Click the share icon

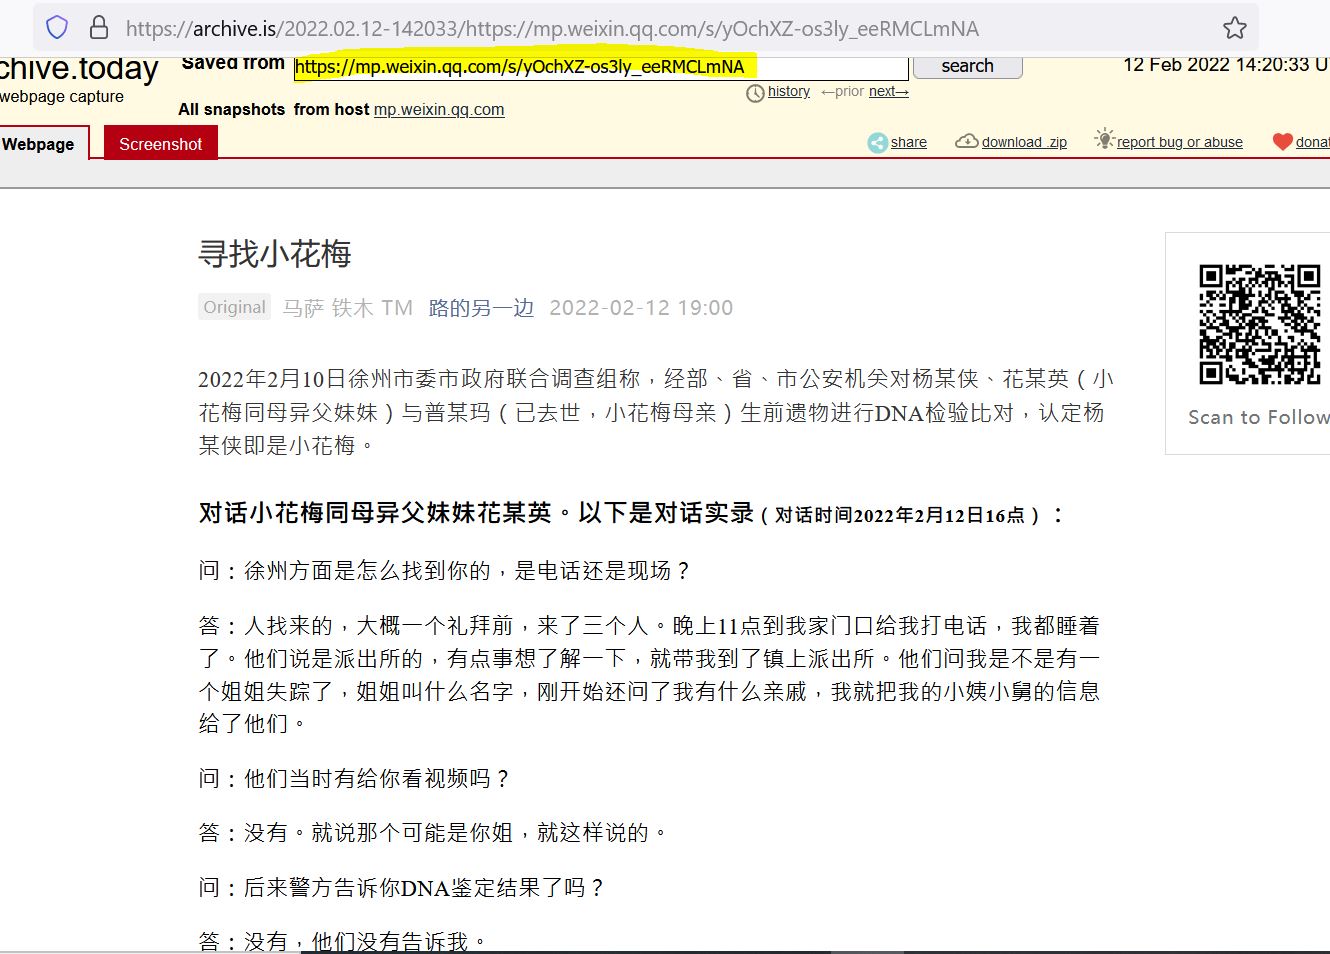[877, 143]
